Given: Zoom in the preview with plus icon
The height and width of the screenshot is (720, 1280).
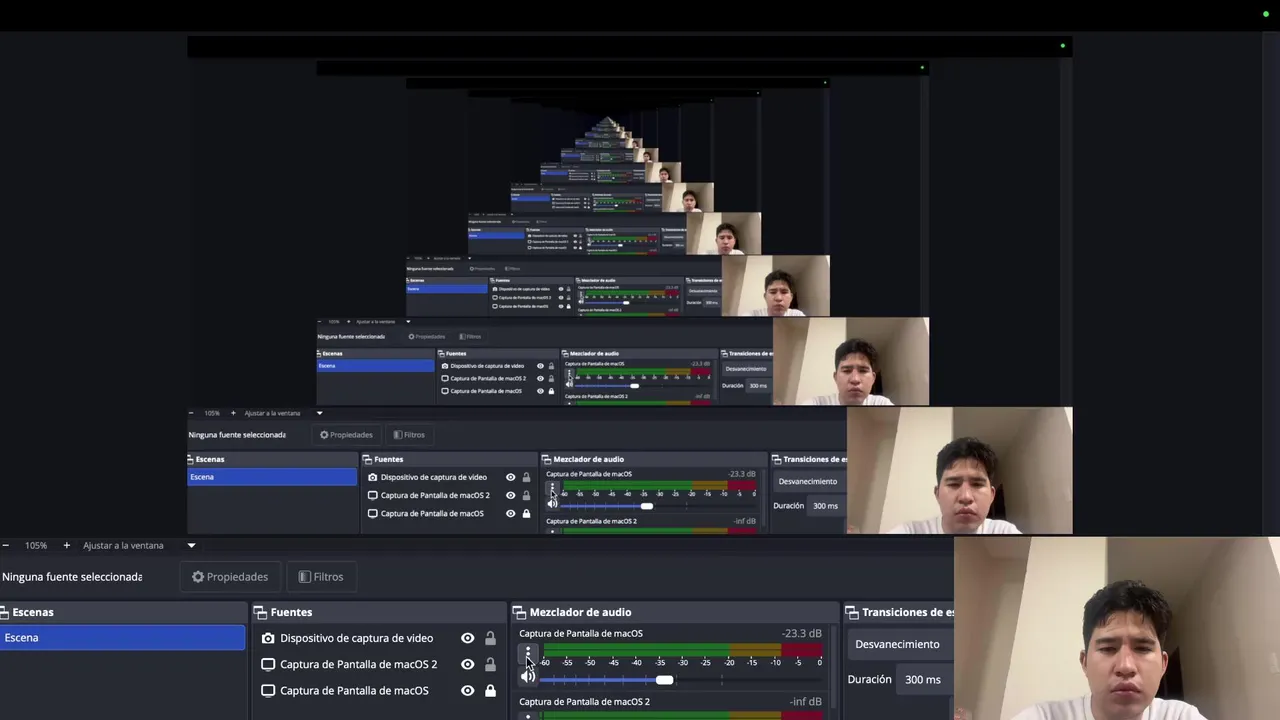Looking at the screenshot, I should tap(67, 545).
